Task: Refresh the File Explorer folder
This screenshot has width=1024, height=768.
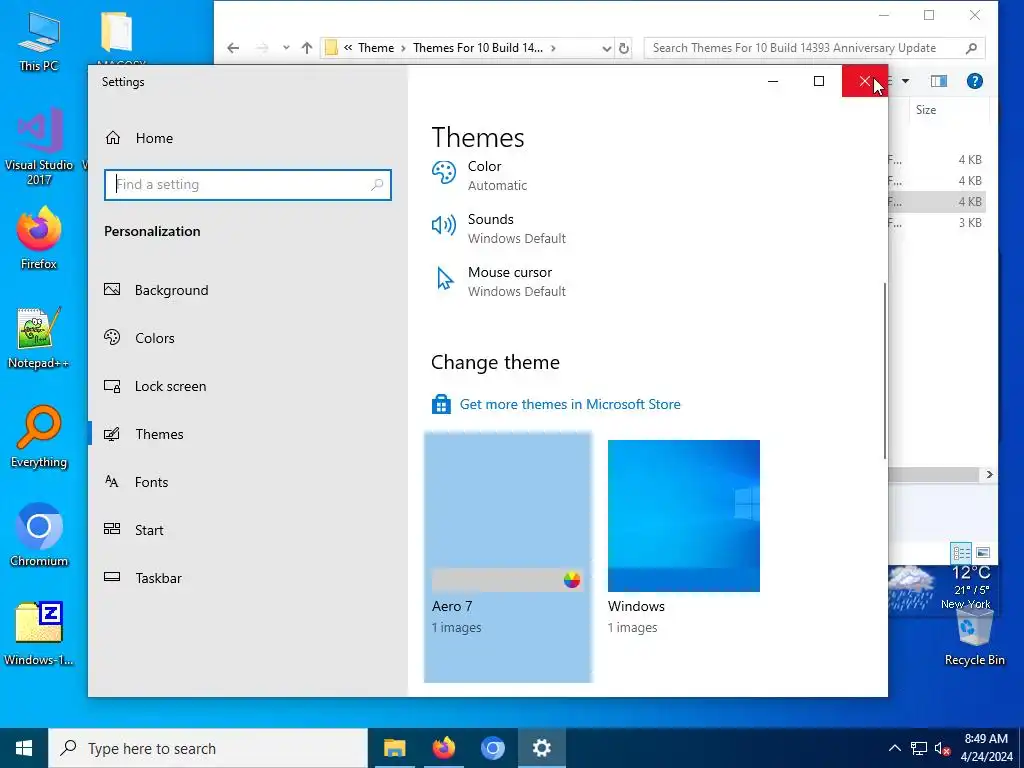Action: point(624,48)
